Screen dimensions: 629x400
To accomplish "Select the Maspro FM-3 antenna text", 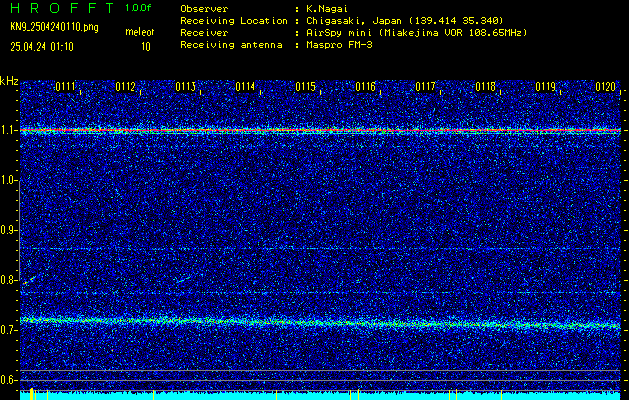I will click(x=339, y=45).
